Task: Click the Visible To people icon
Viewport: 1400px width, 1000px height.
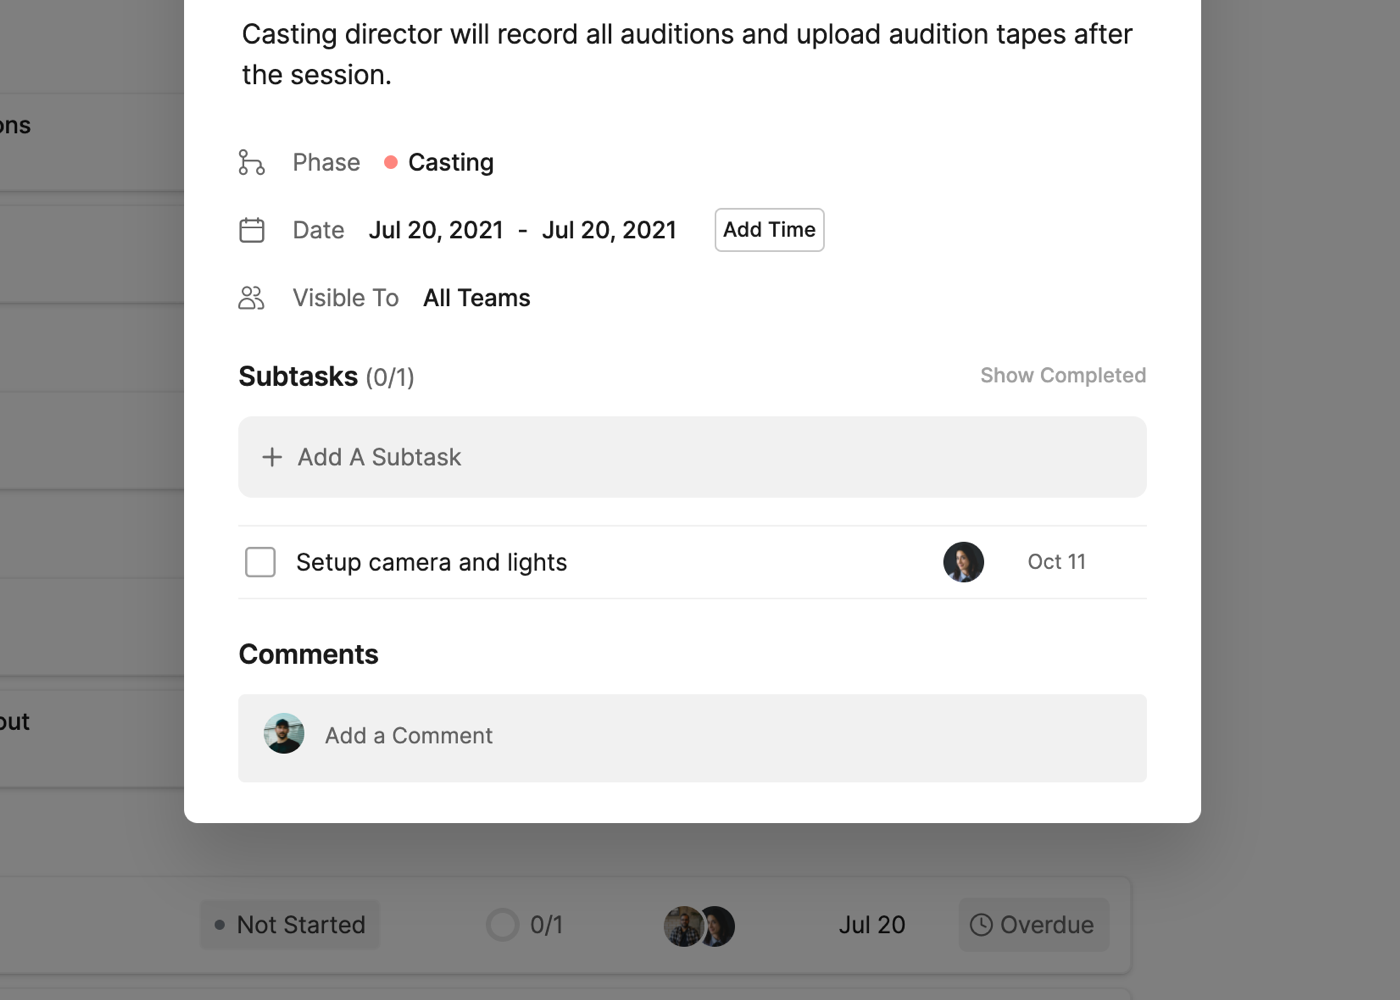Action: [252, 298]
